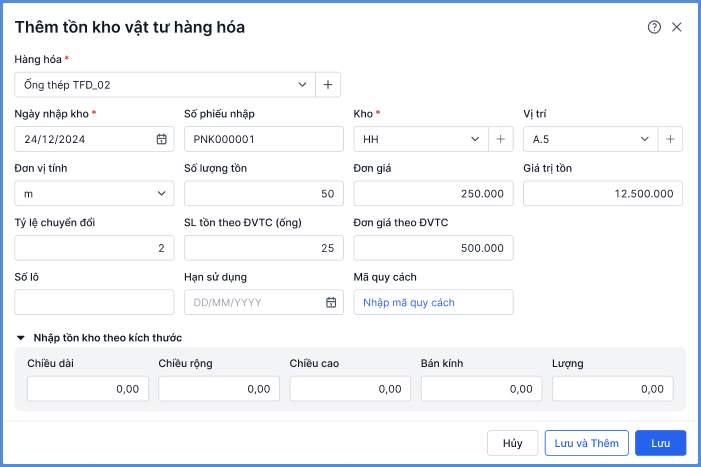Click the Mã quy cách input
This screenshot has height=467, width=701.
click(433, 302)
